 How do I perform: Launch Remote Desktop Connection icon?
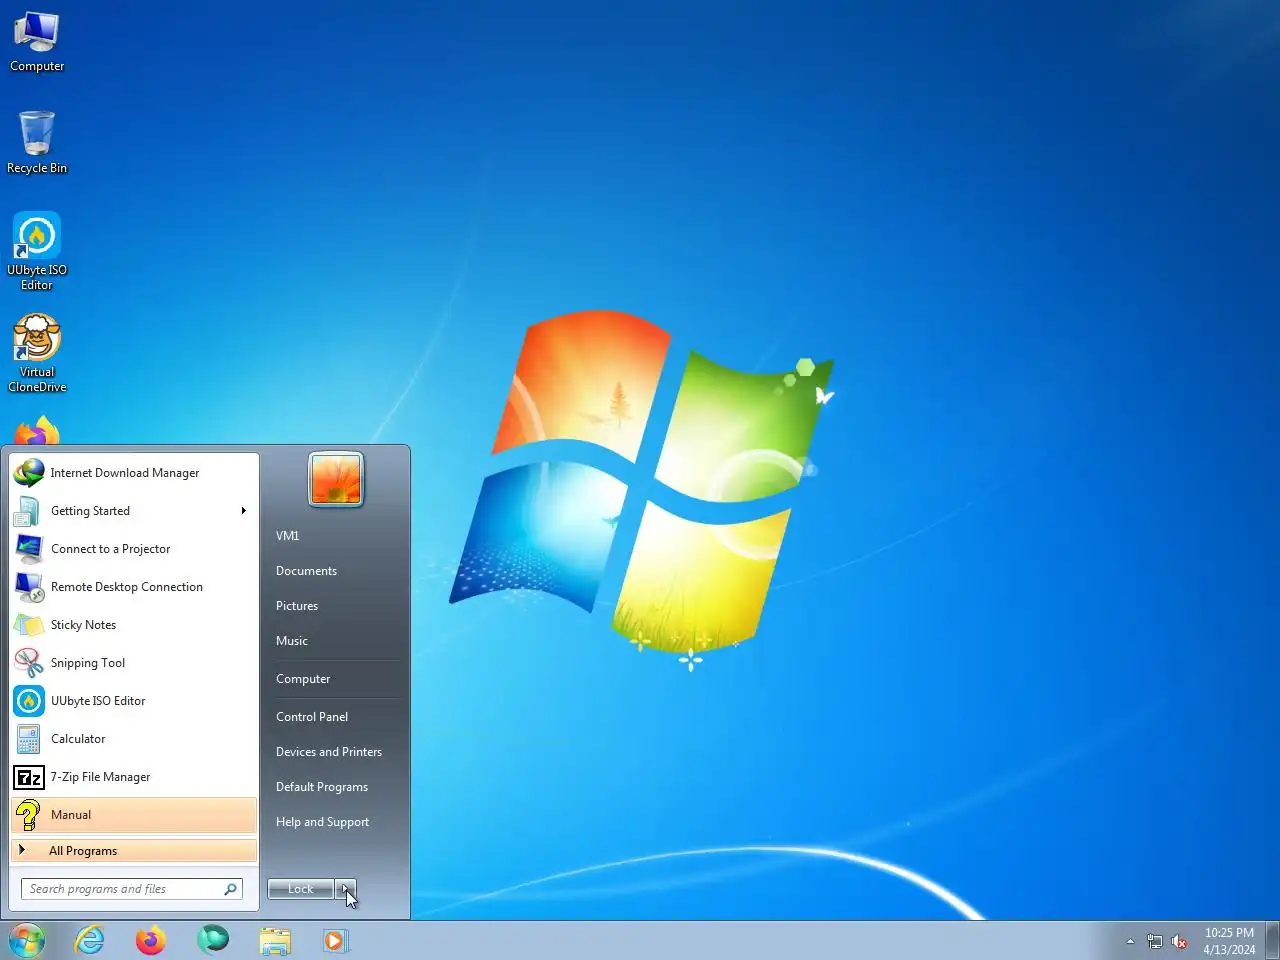coord(29,587)
